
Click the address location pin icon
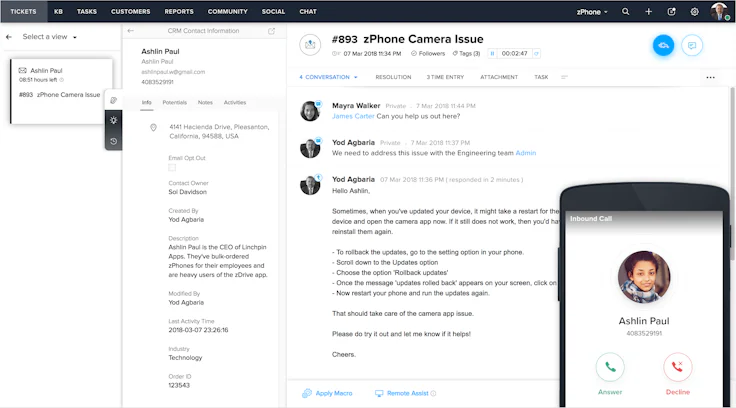click(x=153, y=128)
